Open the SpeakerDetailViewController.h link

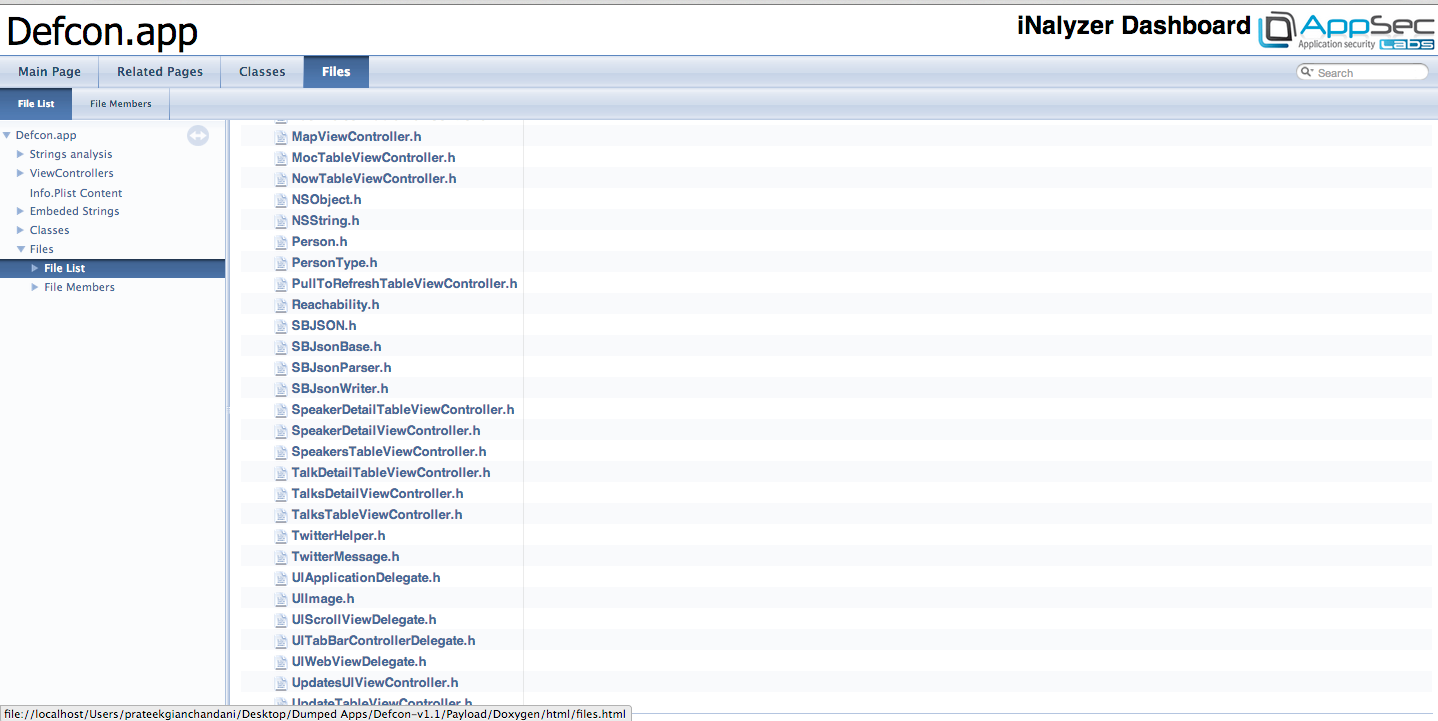[385, 431]
